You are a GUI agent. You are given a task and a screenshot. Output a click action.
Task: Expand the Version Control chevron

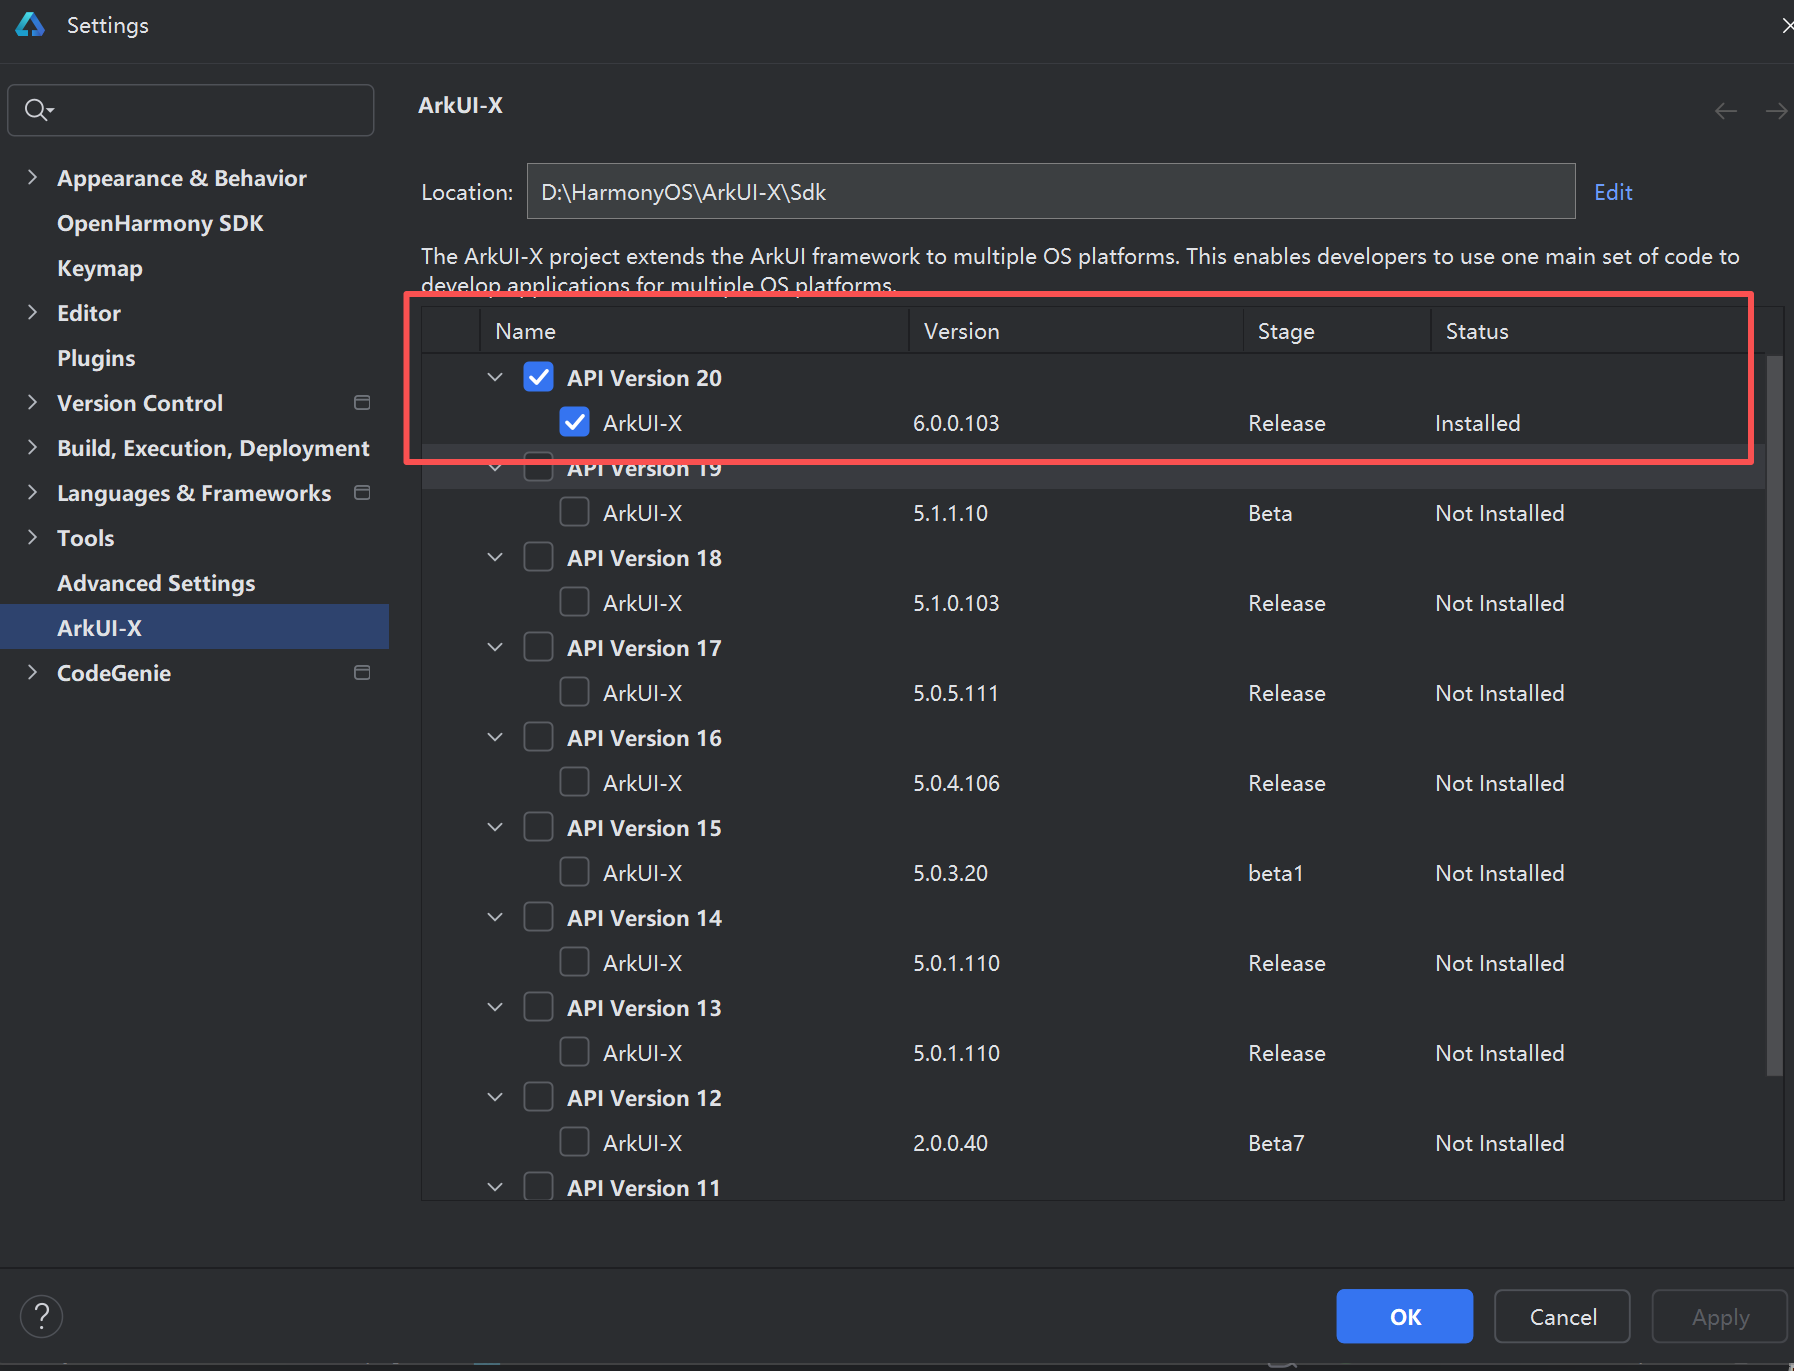click(32, 403)
